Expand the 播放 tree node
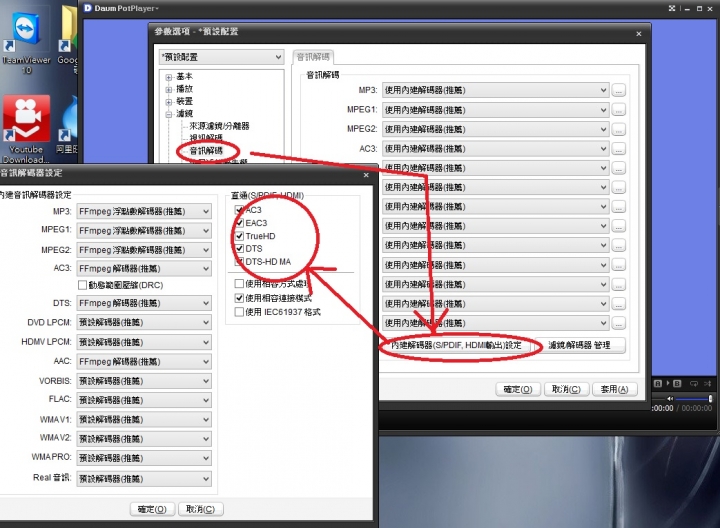This screenshot has height=528, width=720. coord(169,90)
